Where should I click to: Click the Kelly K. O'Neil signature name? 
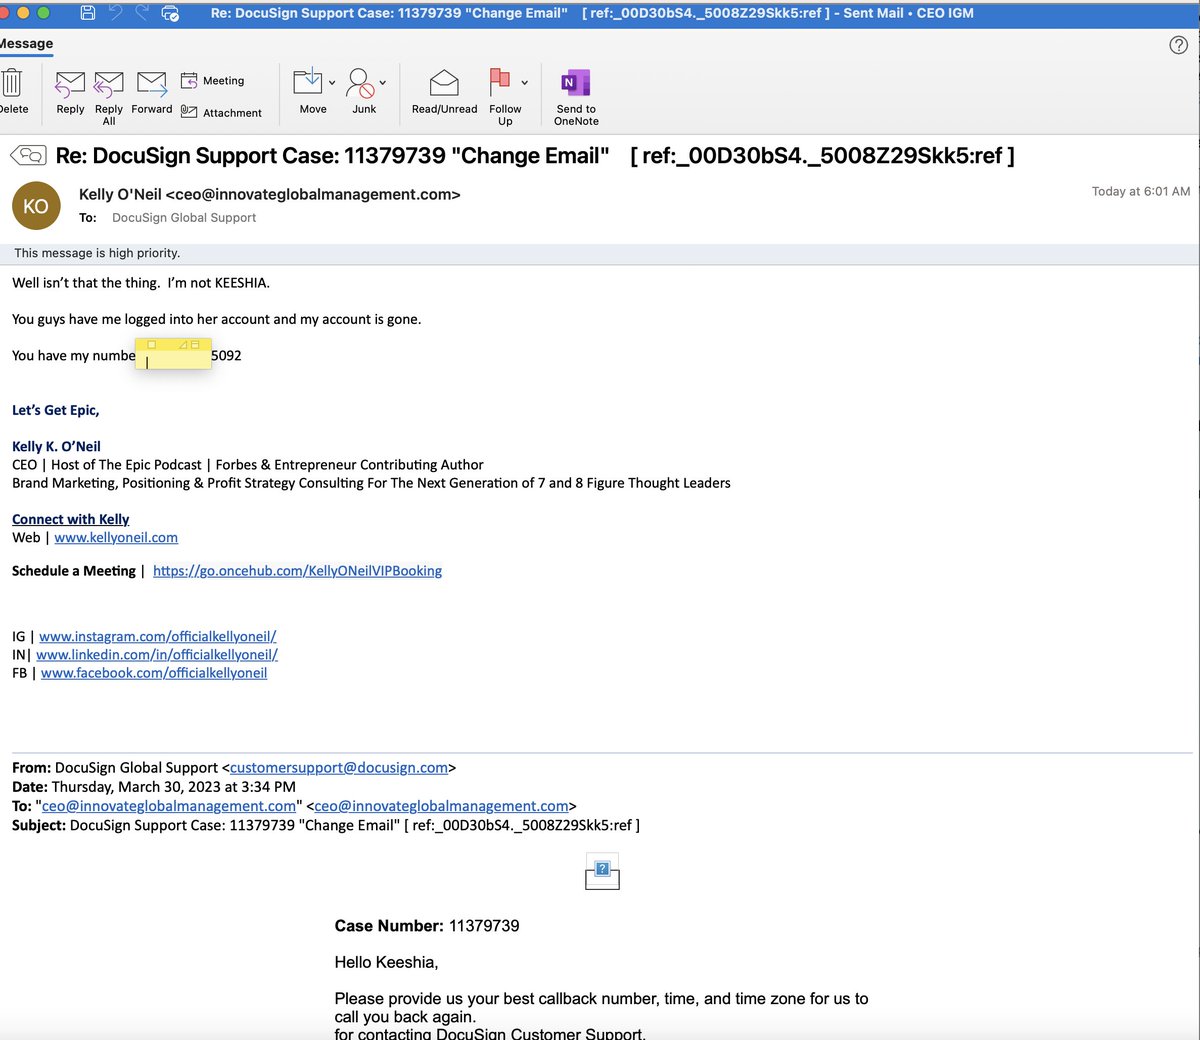coord(56,446)
